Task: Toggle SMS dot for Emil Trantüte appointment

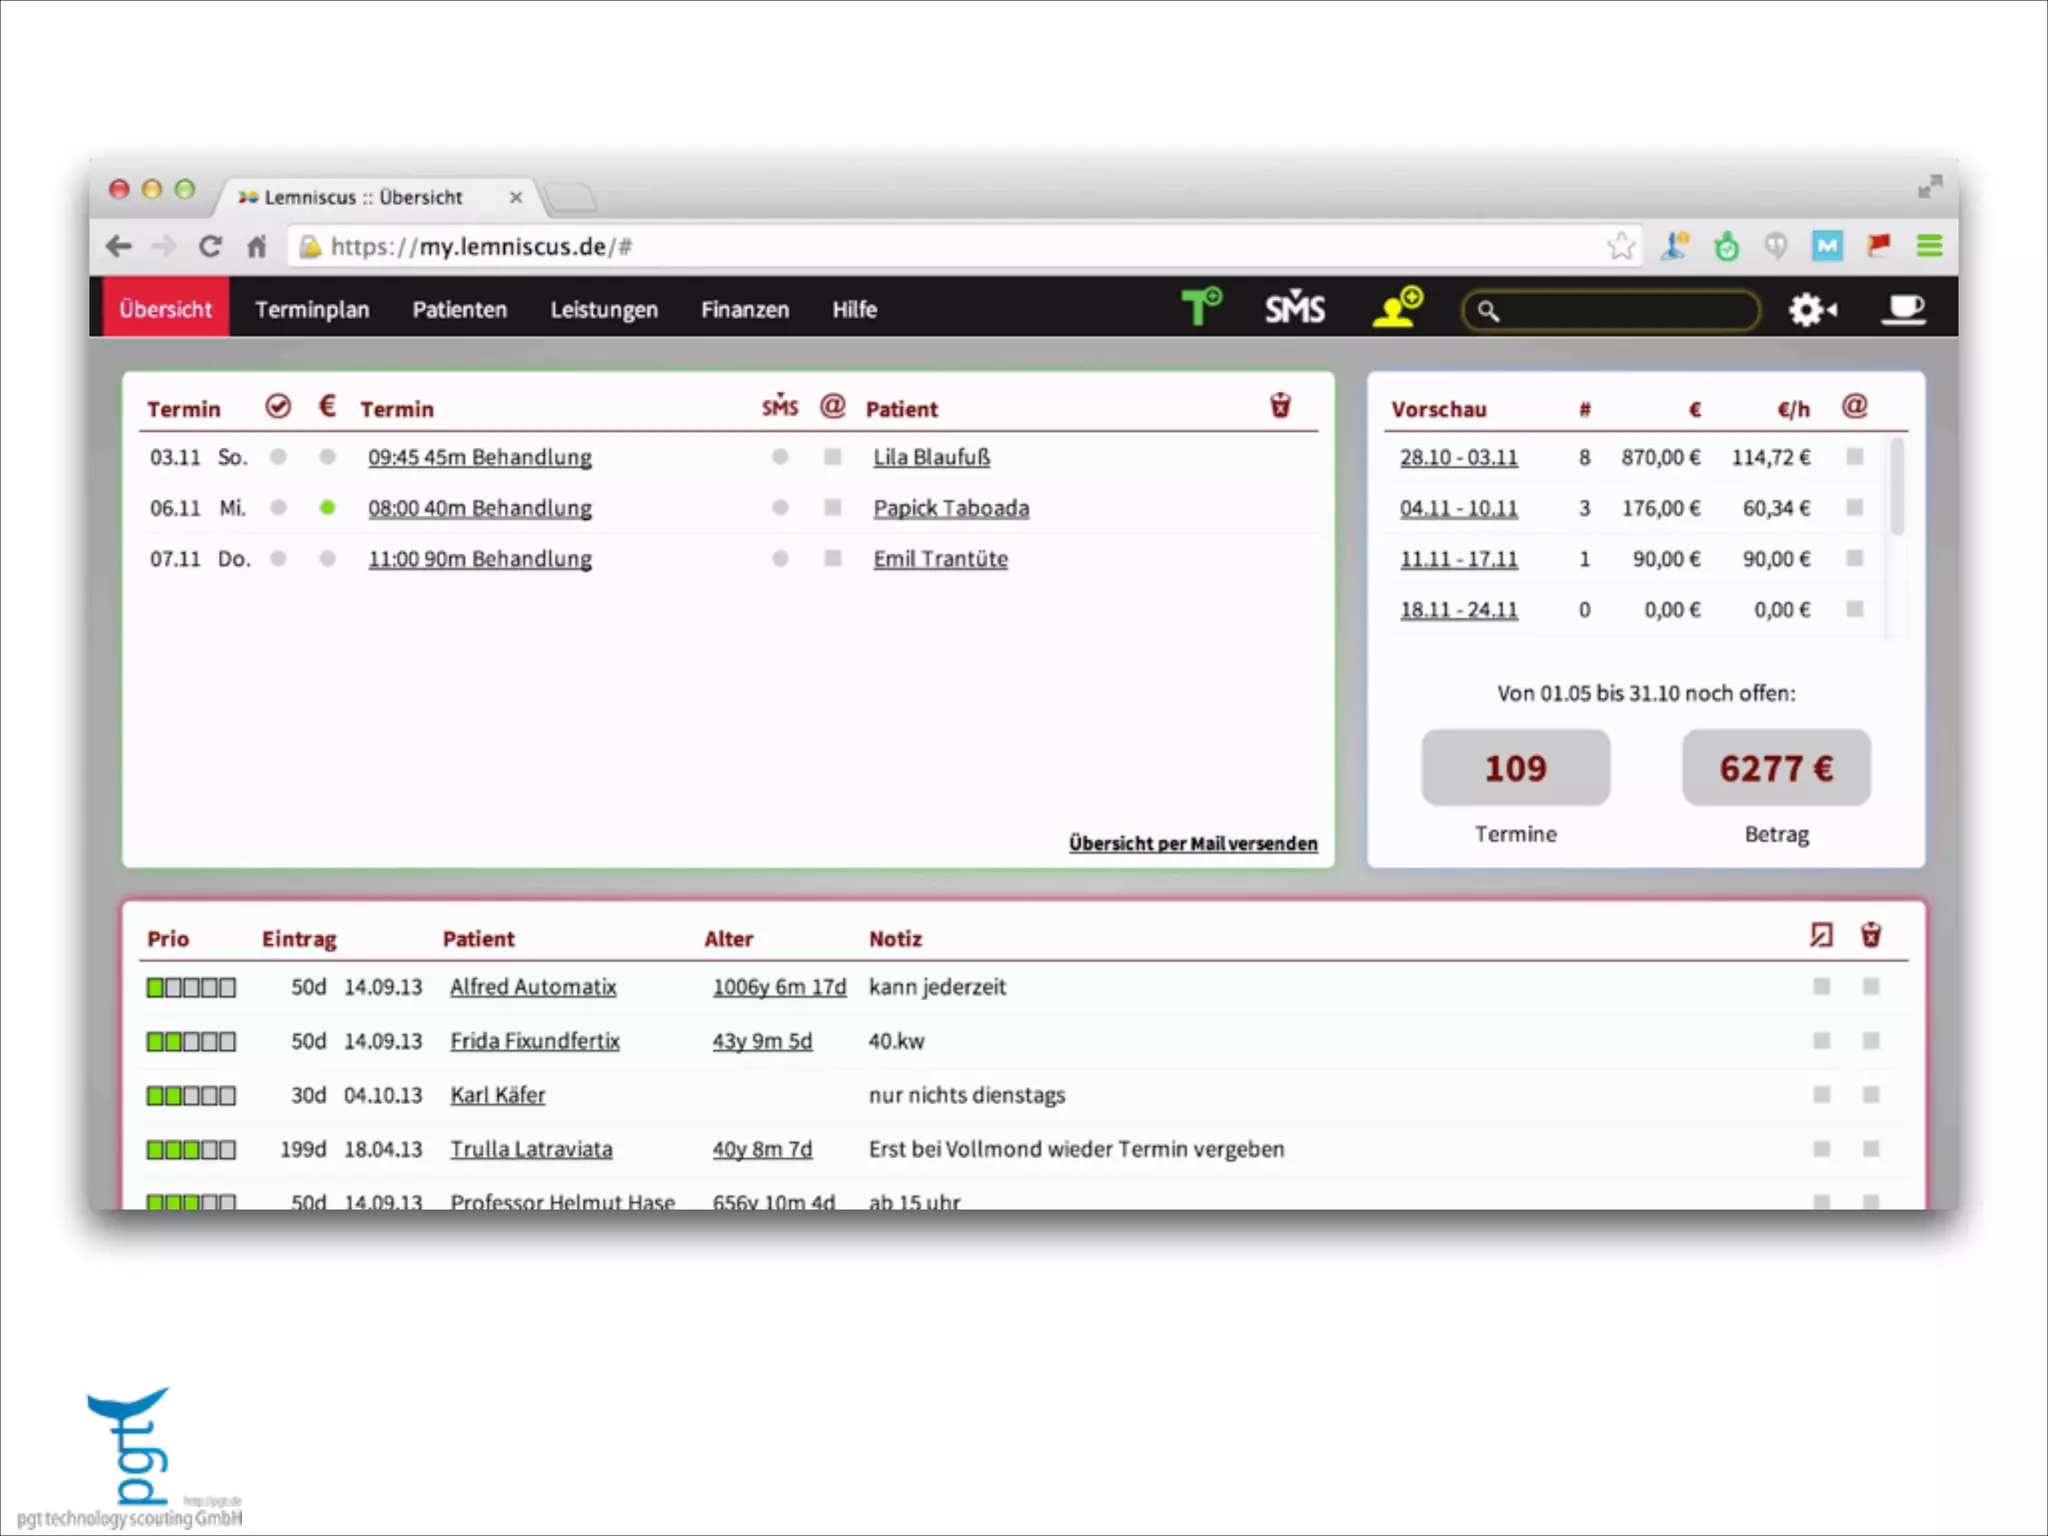Action: (x=780, y=559)
